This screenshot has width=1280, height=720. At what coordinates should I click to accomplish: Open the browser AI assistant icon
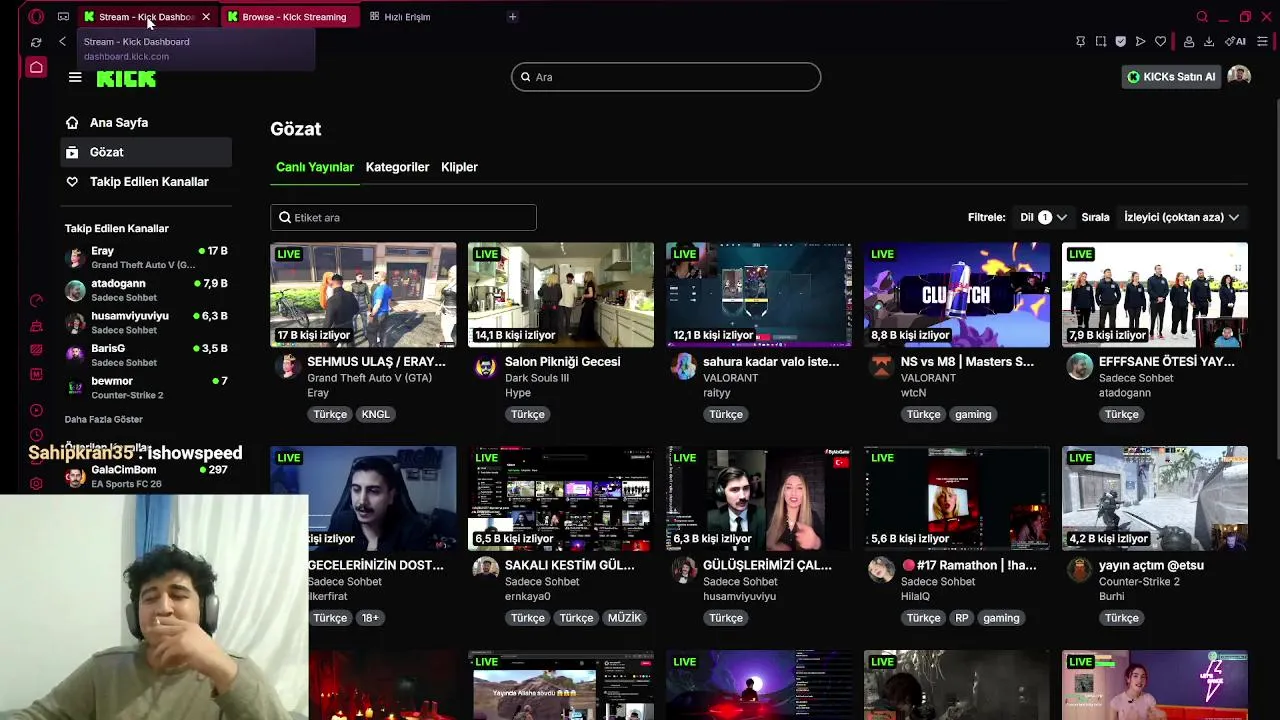pos(1236,42)
